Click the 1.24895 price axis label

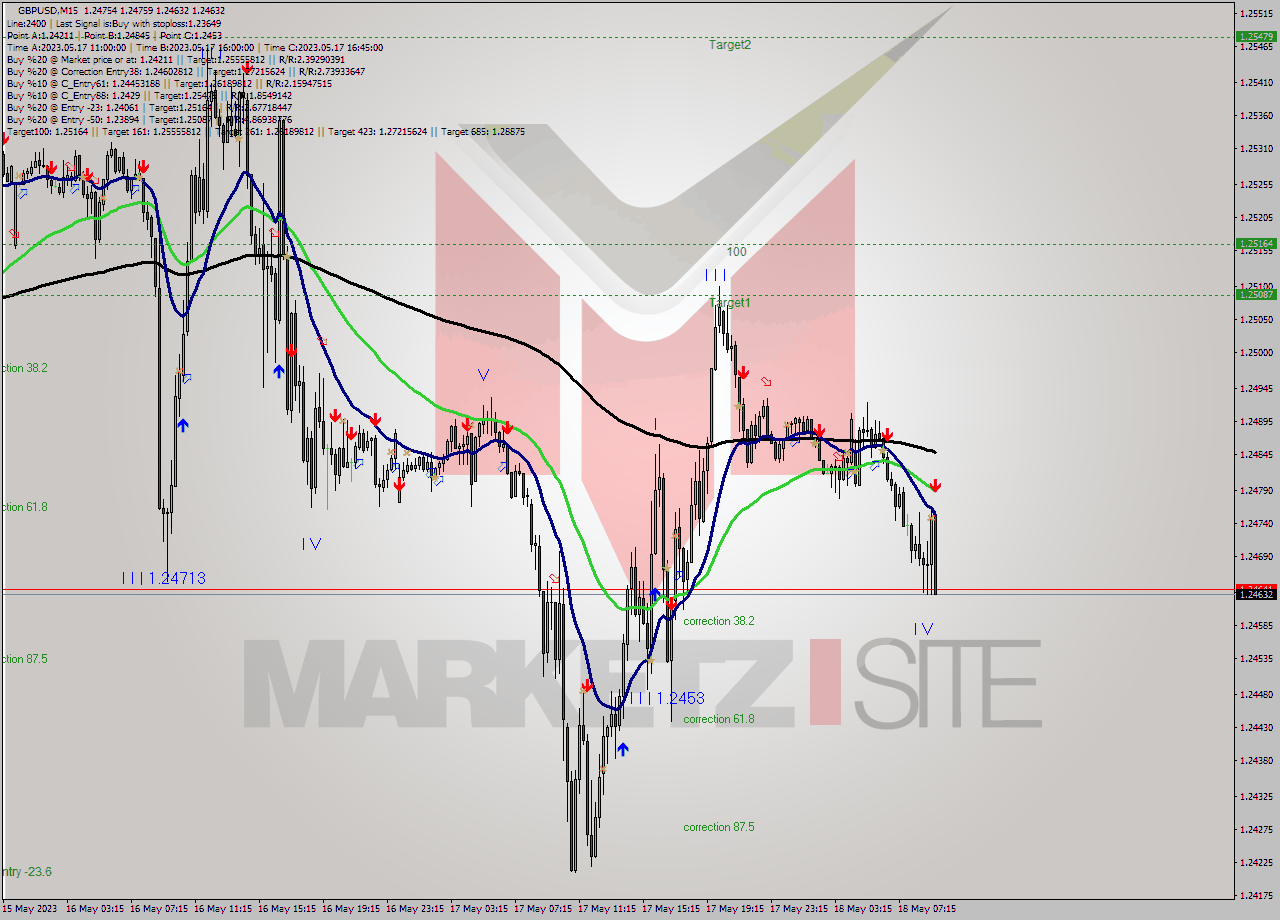click(1256, 422)
